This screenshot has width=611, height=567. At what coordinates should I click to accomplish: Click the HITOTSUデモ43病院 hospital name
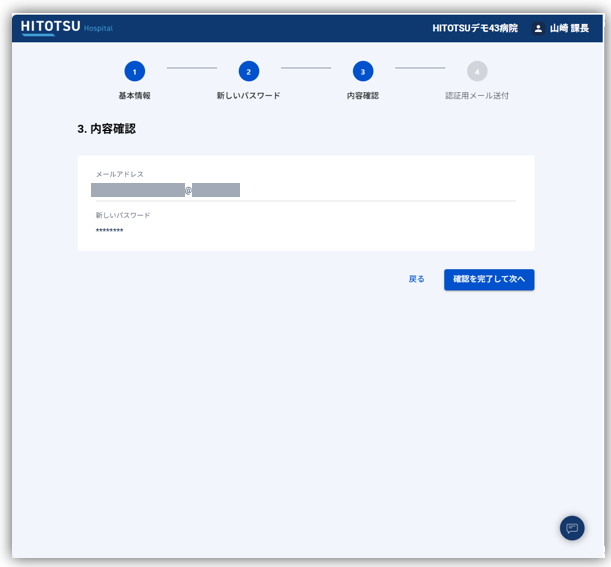475,29
